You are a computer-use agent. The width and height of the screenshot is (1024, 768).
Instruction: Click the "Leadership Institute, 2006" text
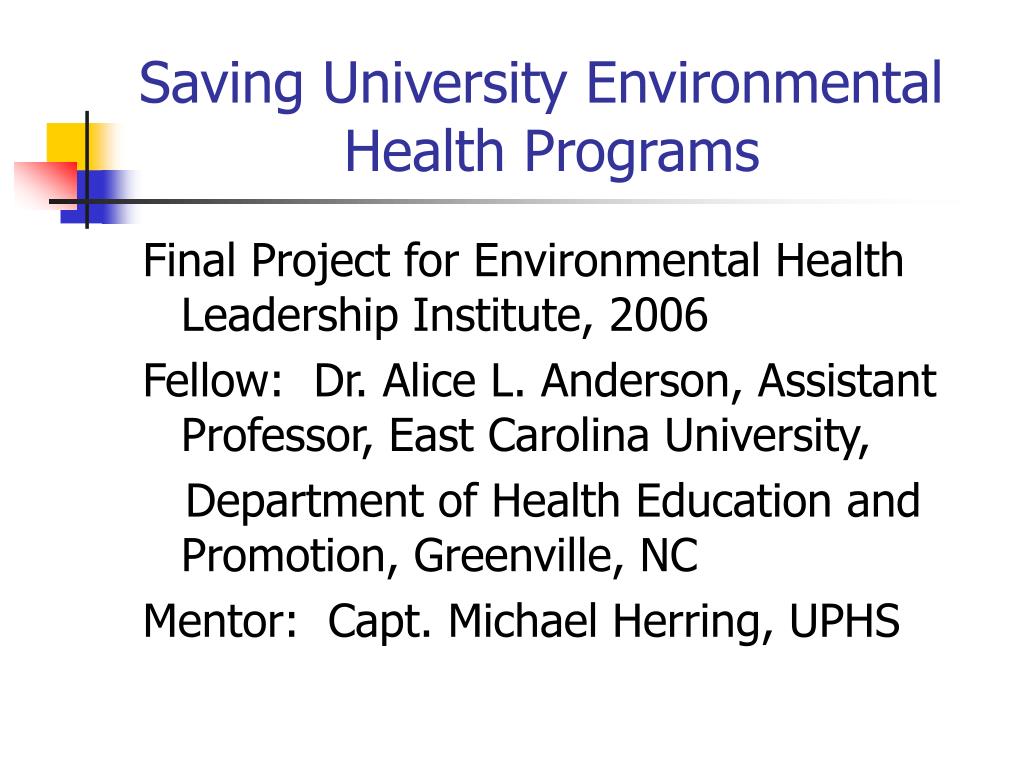(444, 316)
